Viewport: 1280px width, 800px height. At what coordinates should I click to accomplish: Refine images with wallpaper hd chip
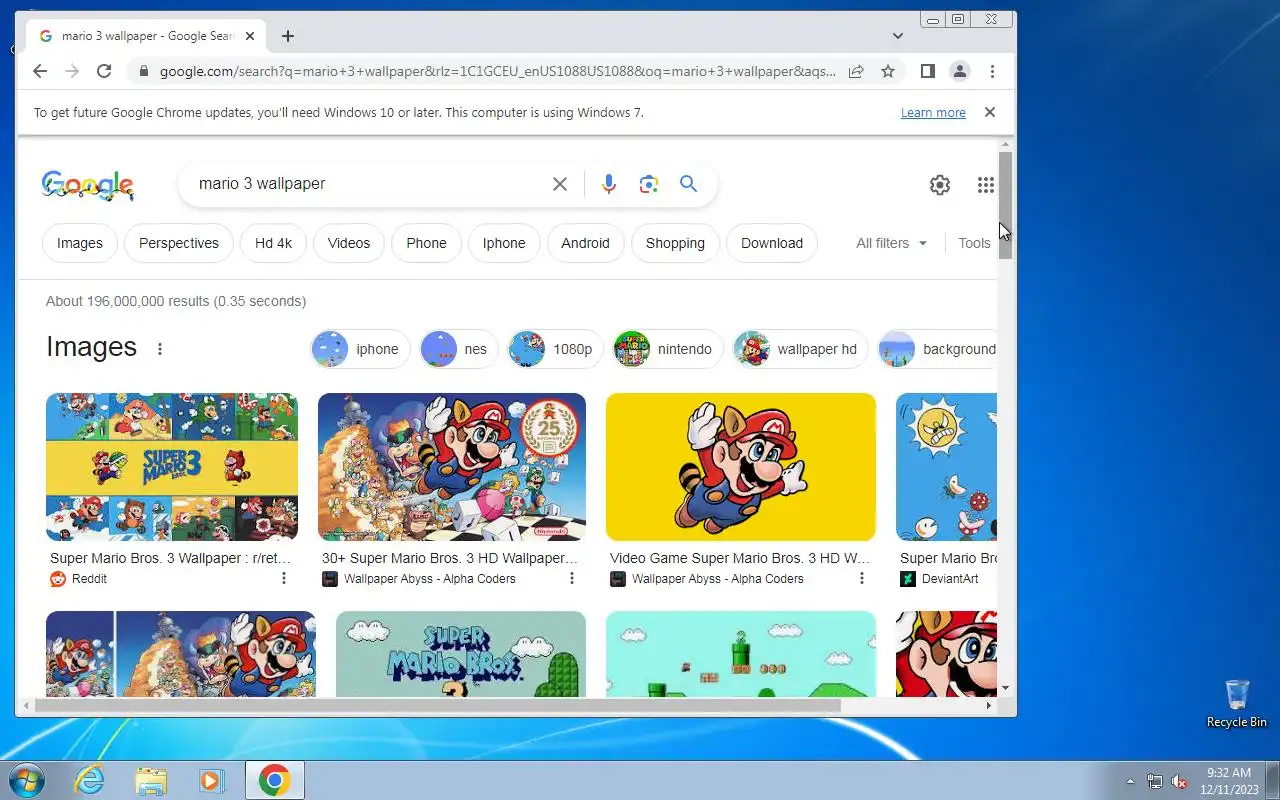(x=801, y=349)
